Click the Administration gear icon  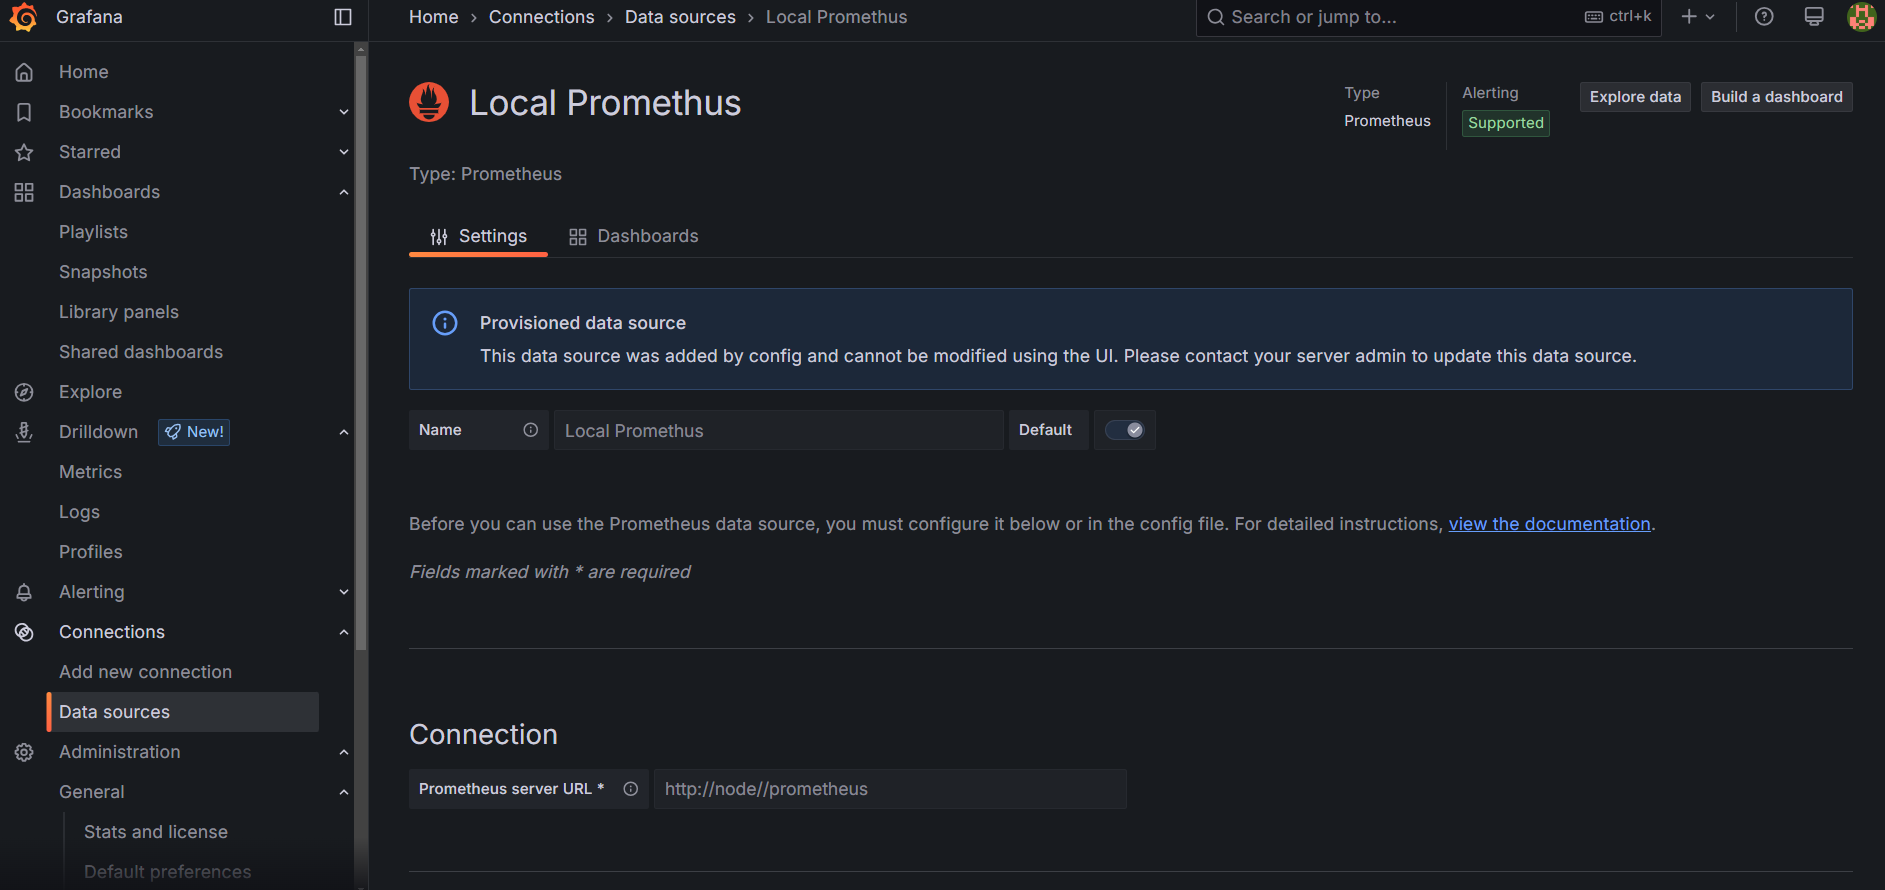pos(24,752)
